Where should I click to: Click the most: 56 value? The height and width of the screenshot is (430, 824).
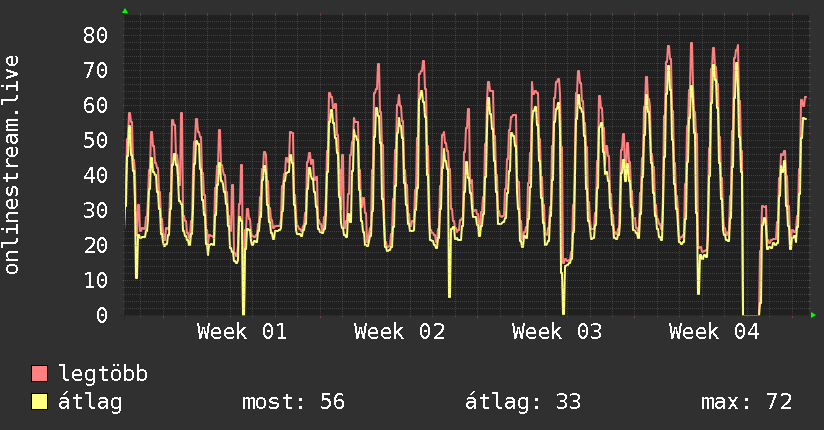[293, 402]
